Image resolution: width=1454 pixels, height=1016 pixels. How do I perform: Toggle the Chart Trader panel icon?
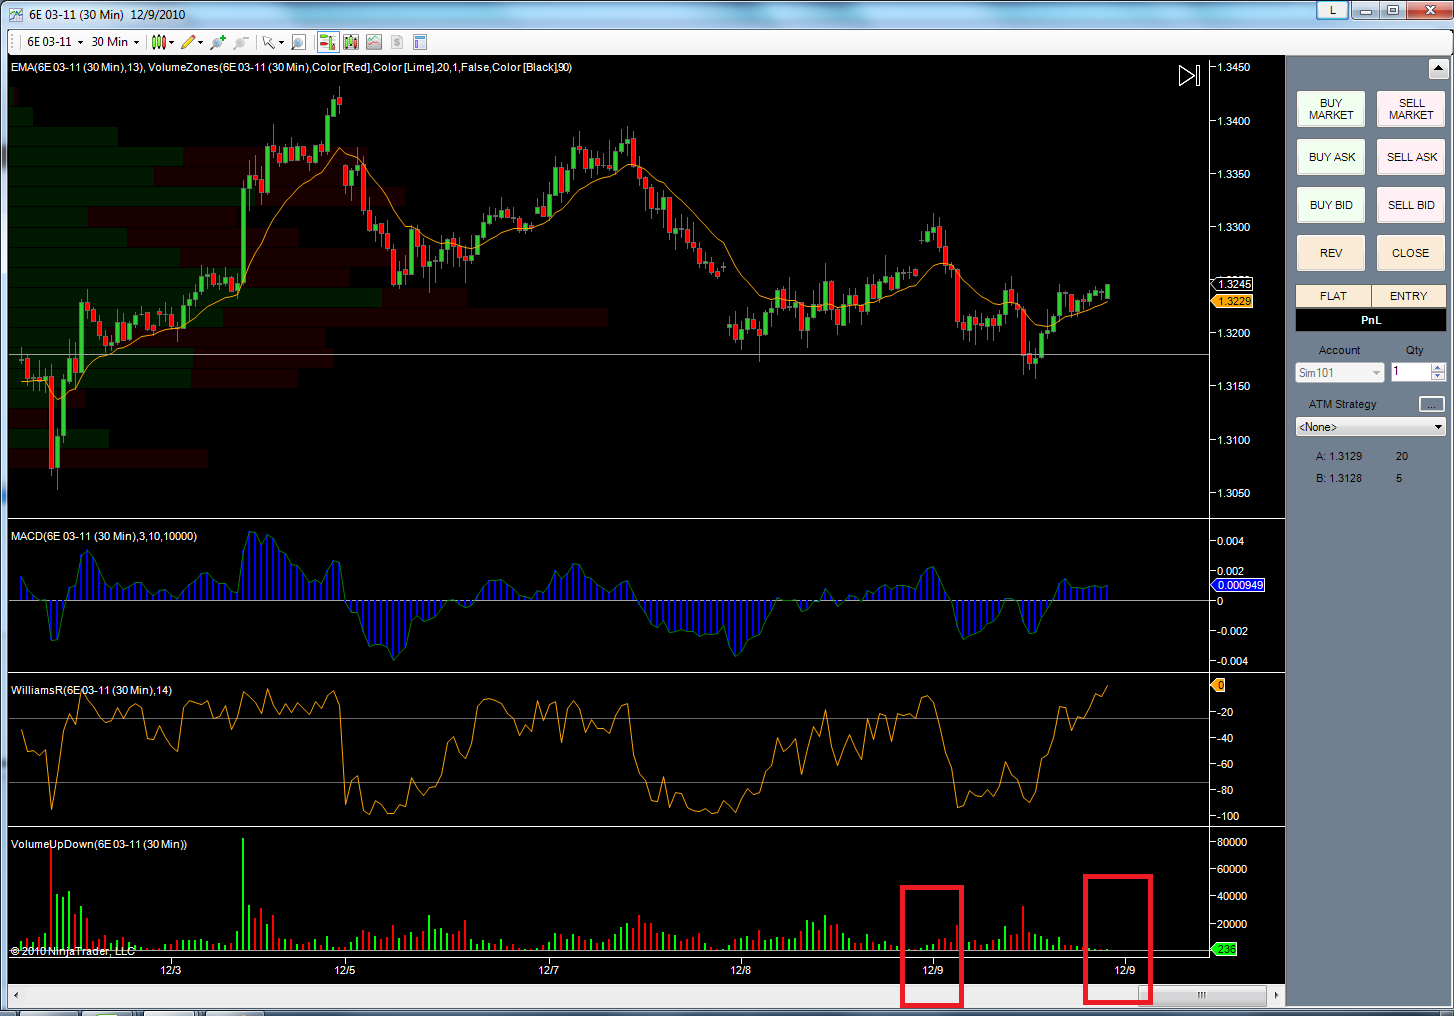point(327,42)
